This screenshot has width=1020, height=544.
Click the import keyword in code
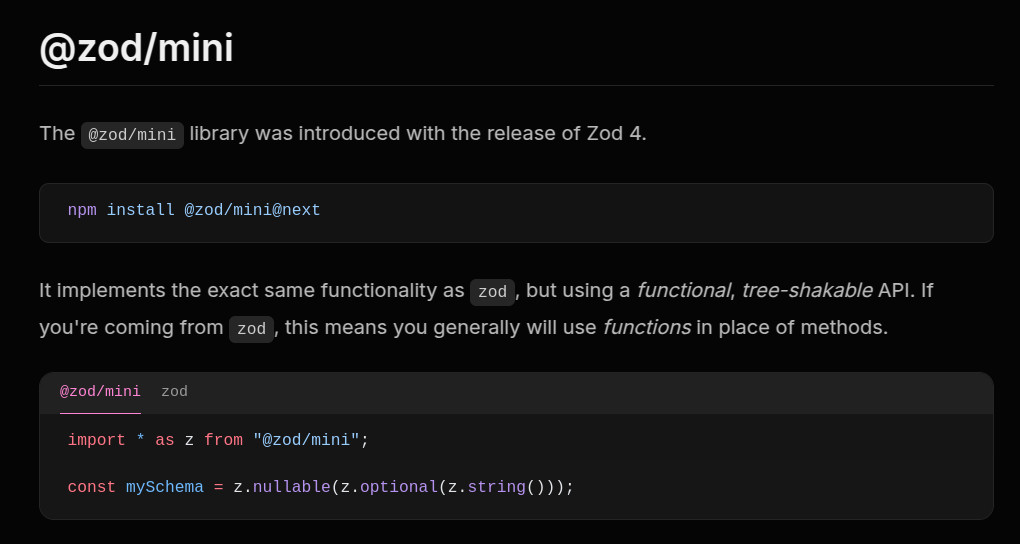tap(96, 441)
